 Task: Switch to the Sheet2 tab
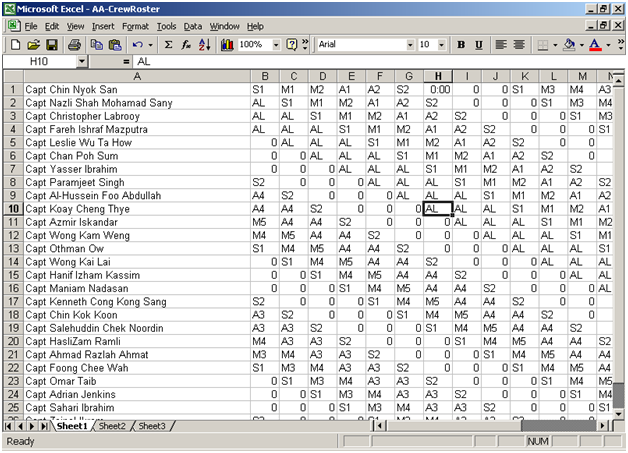[112, 426]
